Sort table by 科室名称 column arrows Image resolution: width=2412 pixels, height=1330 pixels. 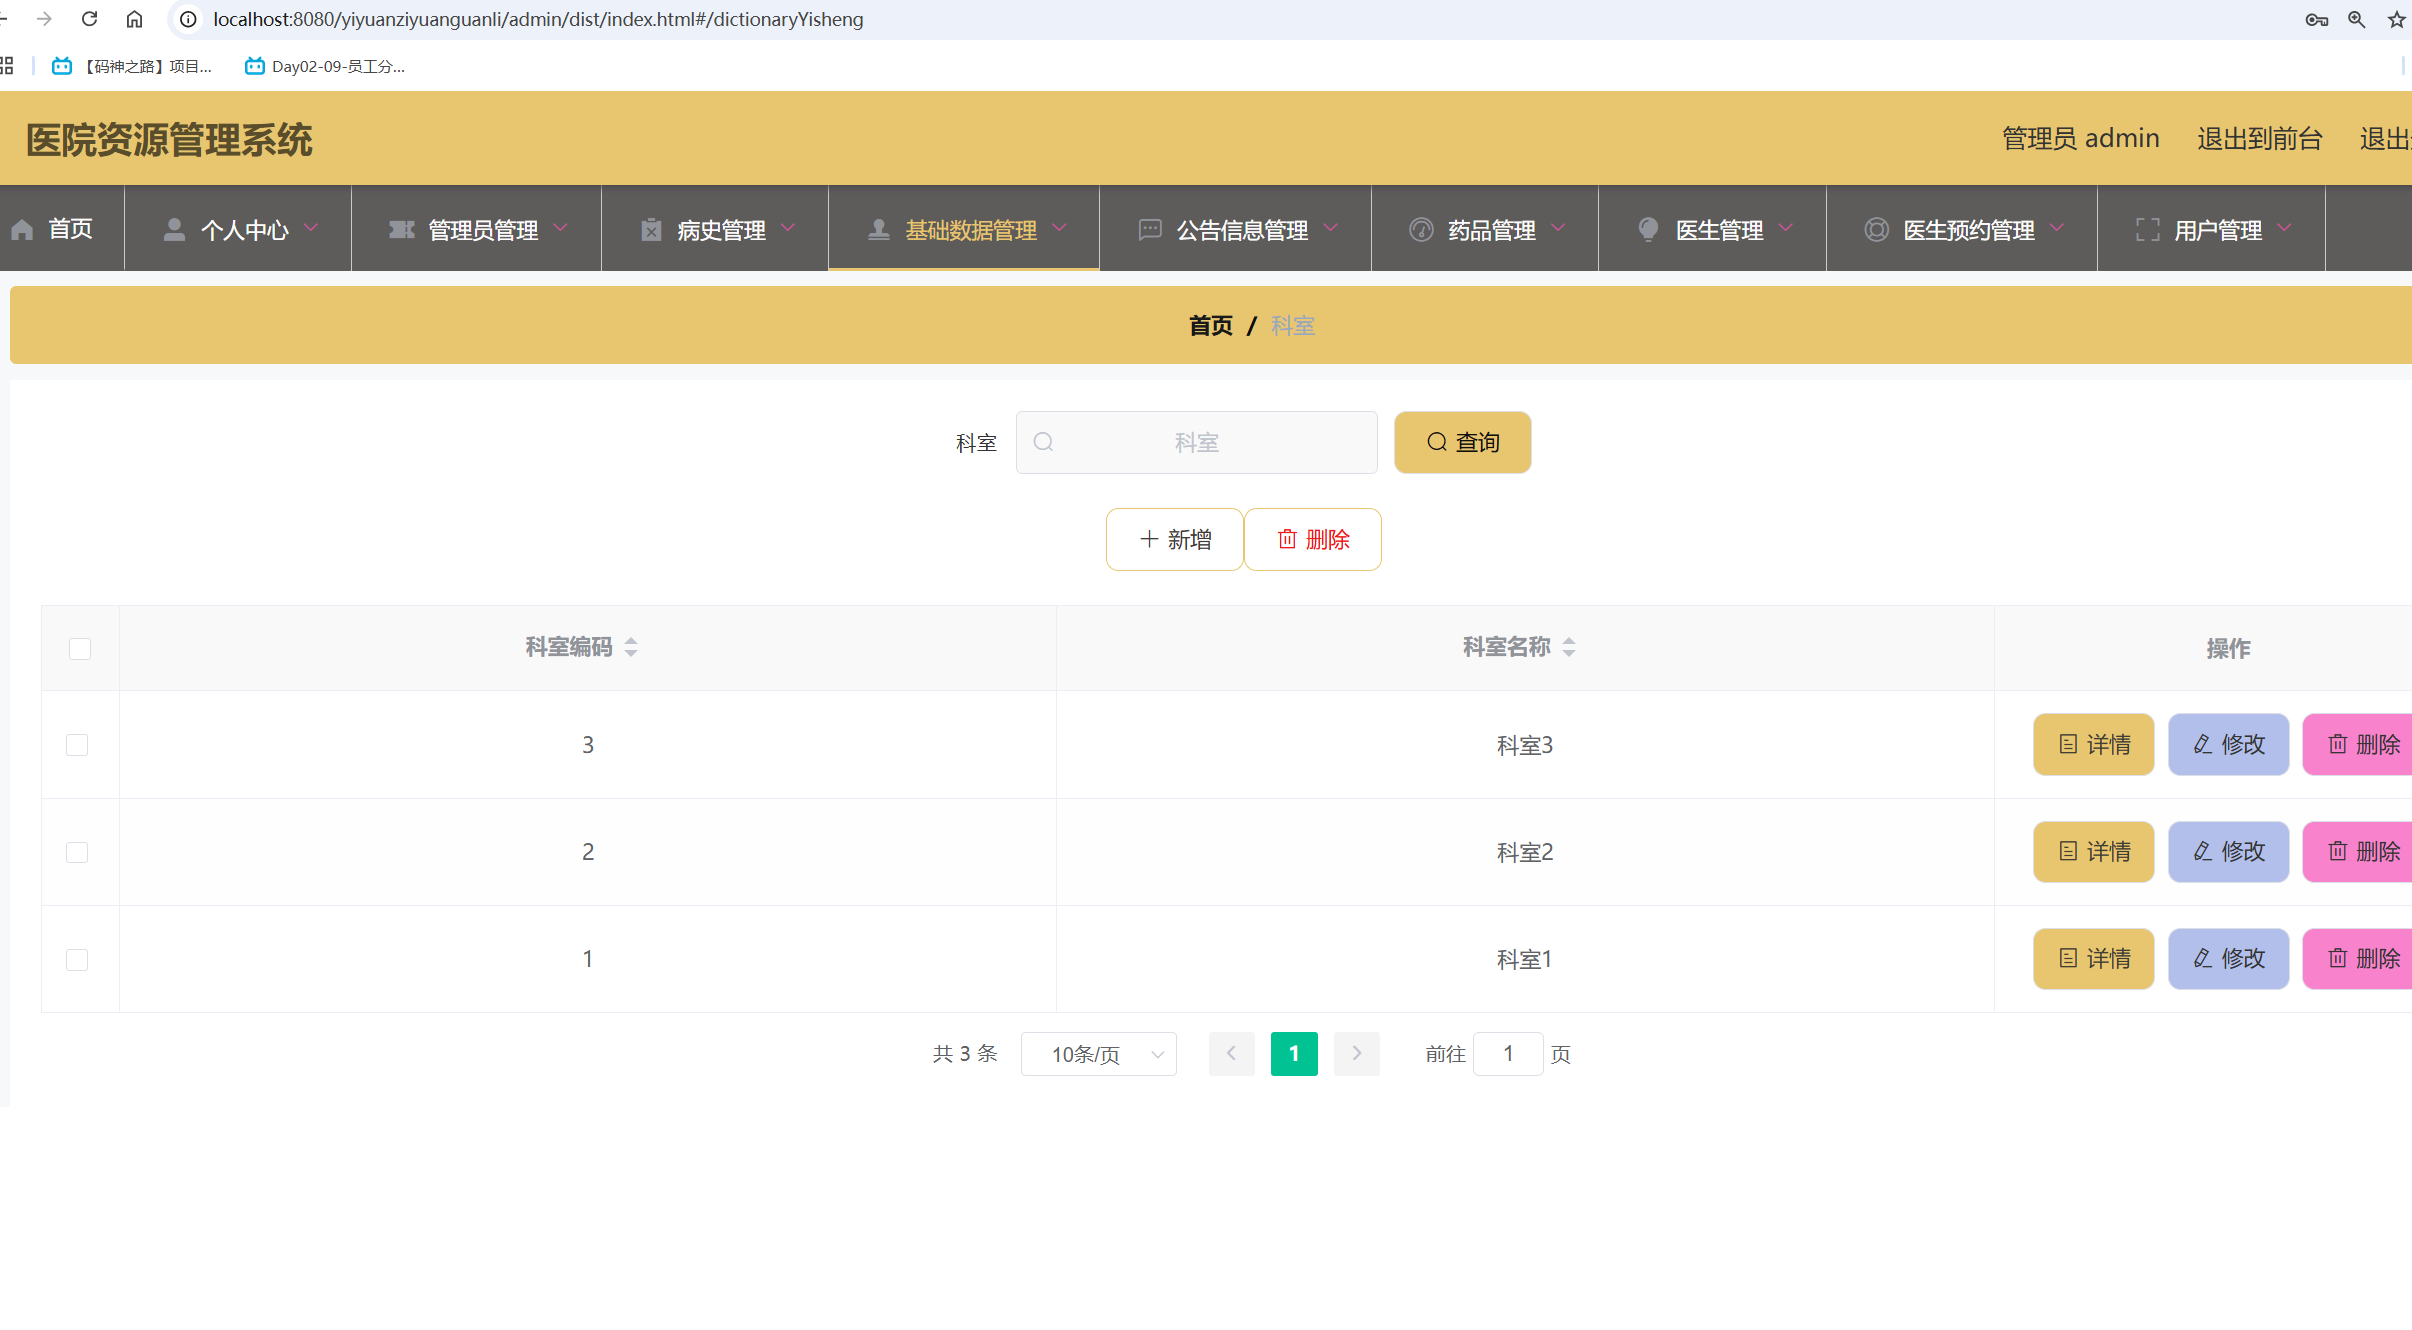[x=1568, y=647]
